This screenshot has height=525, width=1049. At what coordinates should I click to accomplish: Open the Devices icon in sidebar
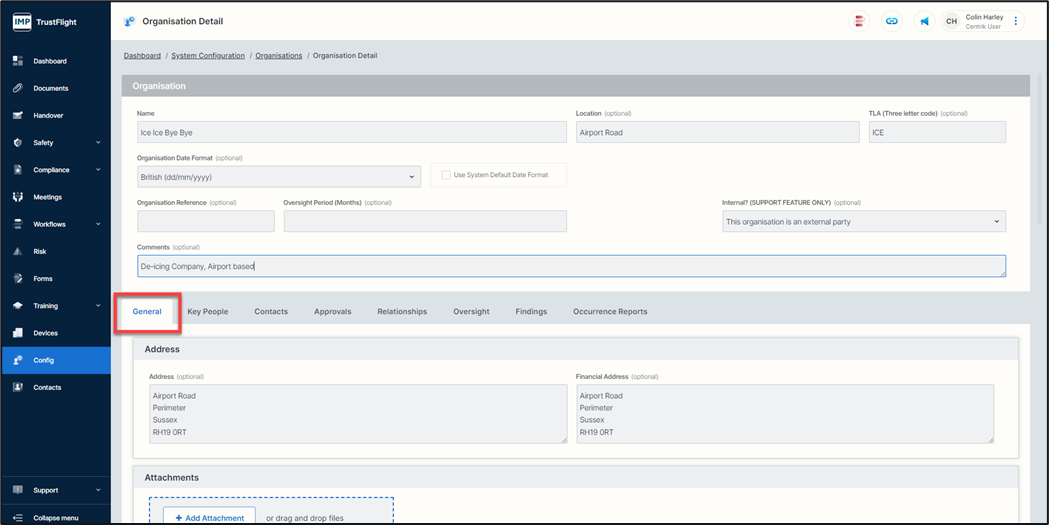(17, 333)
